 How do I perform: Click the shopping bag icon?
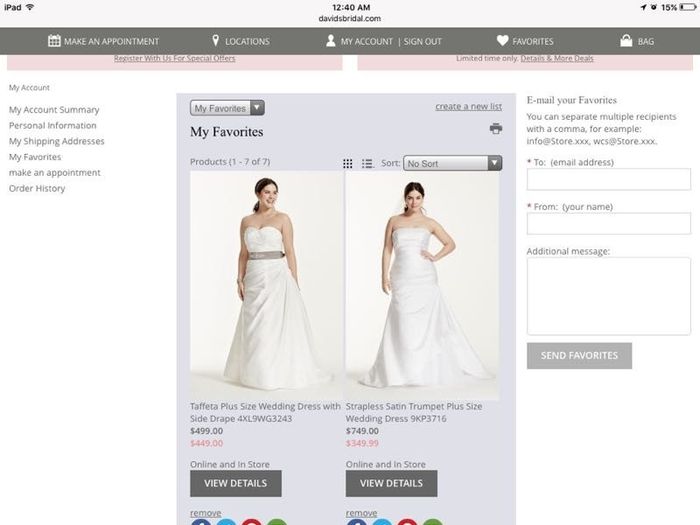click(x=626, y=41)
